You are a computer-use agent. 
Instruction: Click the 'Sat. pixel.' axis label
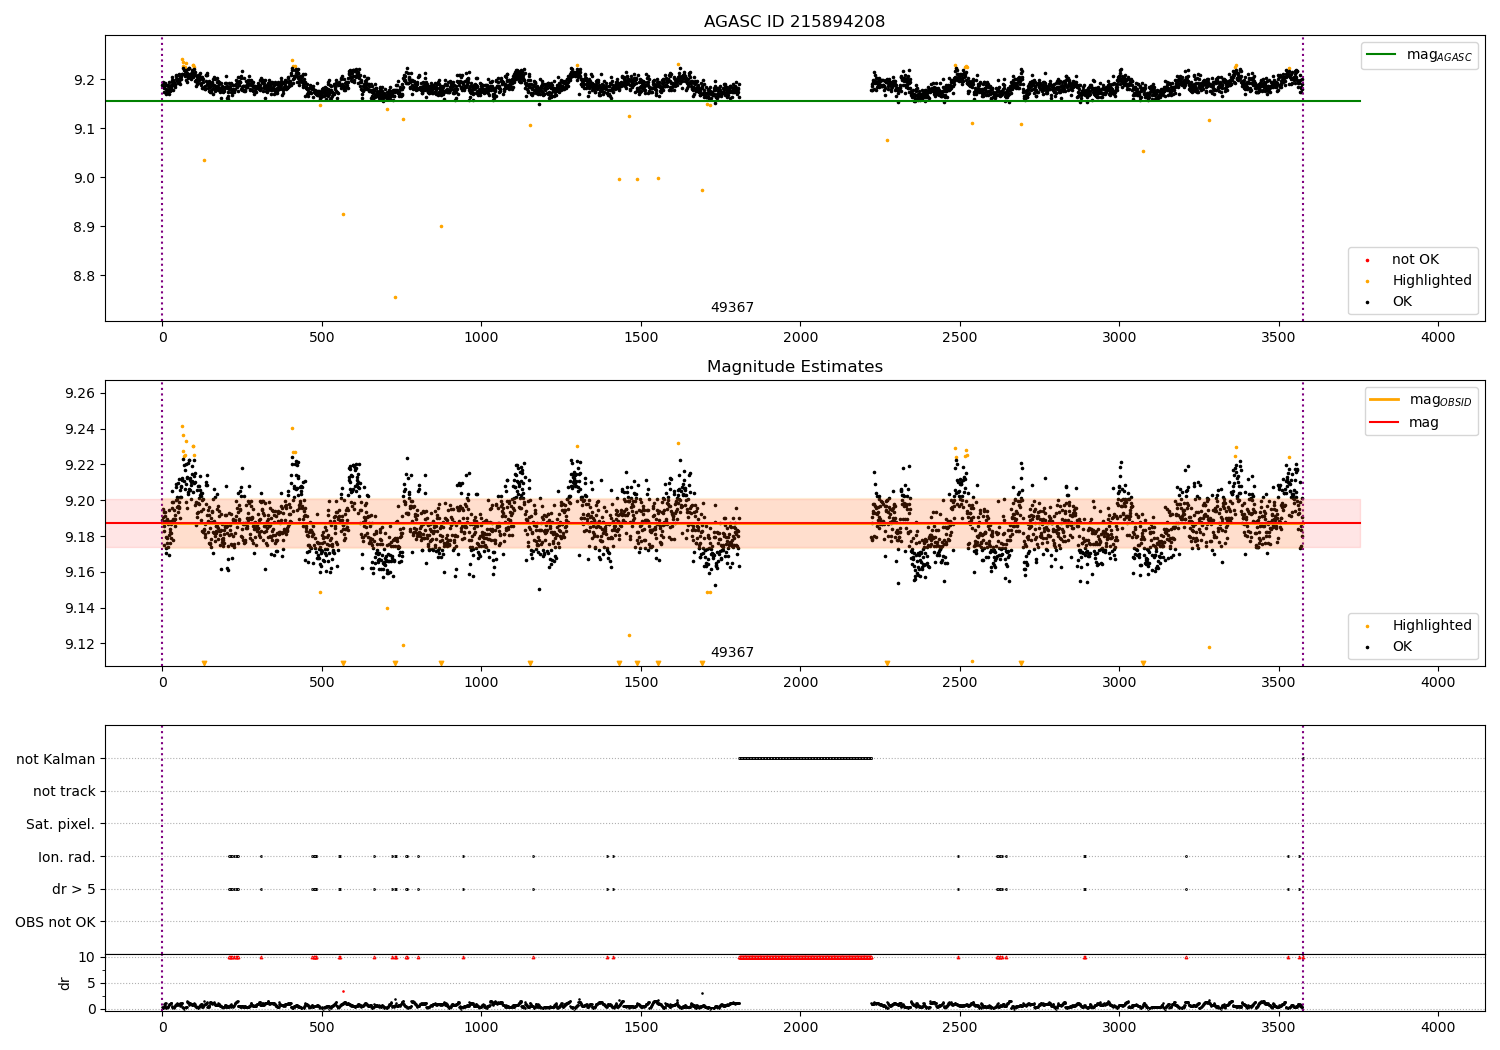pyautogui.click(x=61, y=824)
